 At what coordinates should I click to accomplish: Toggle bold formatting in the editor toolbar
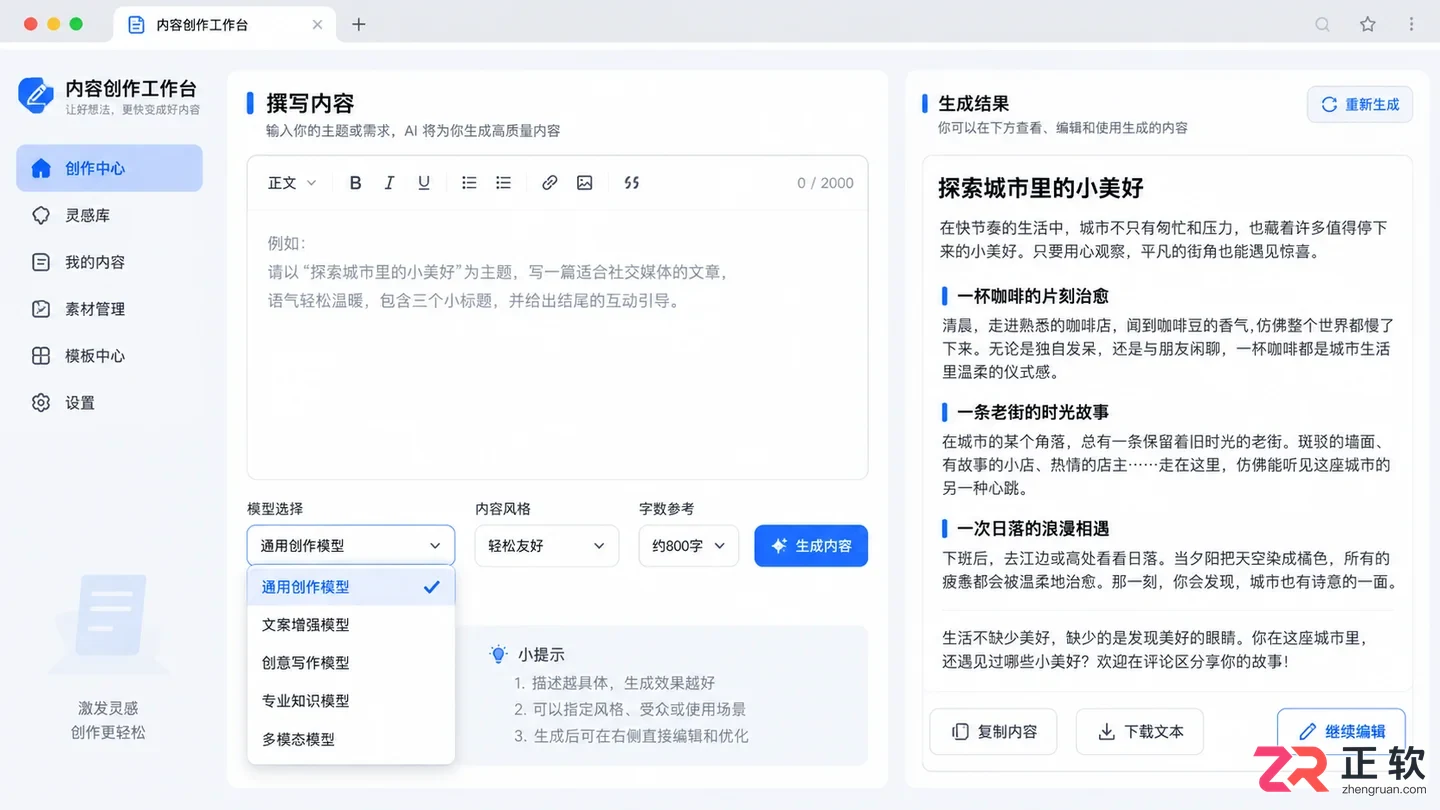coord(355,183)
